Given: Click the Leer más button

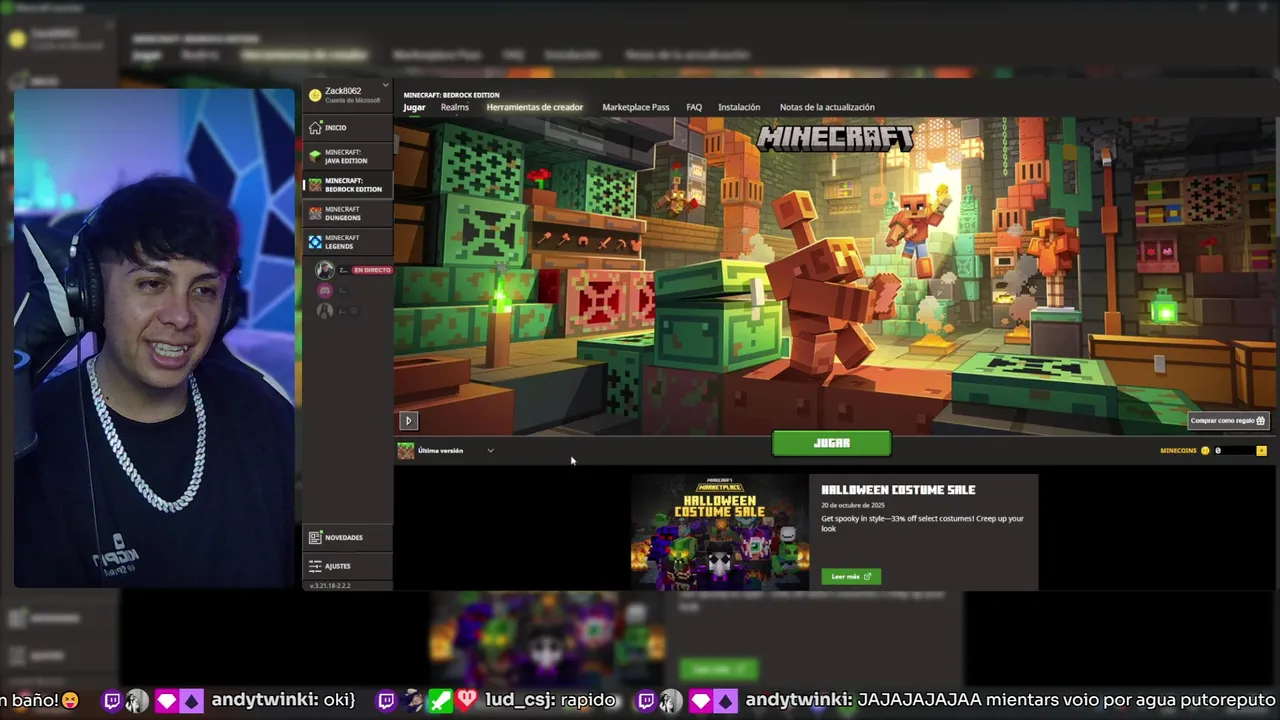Looking at the screenshot, I should [x=851, y=576].
